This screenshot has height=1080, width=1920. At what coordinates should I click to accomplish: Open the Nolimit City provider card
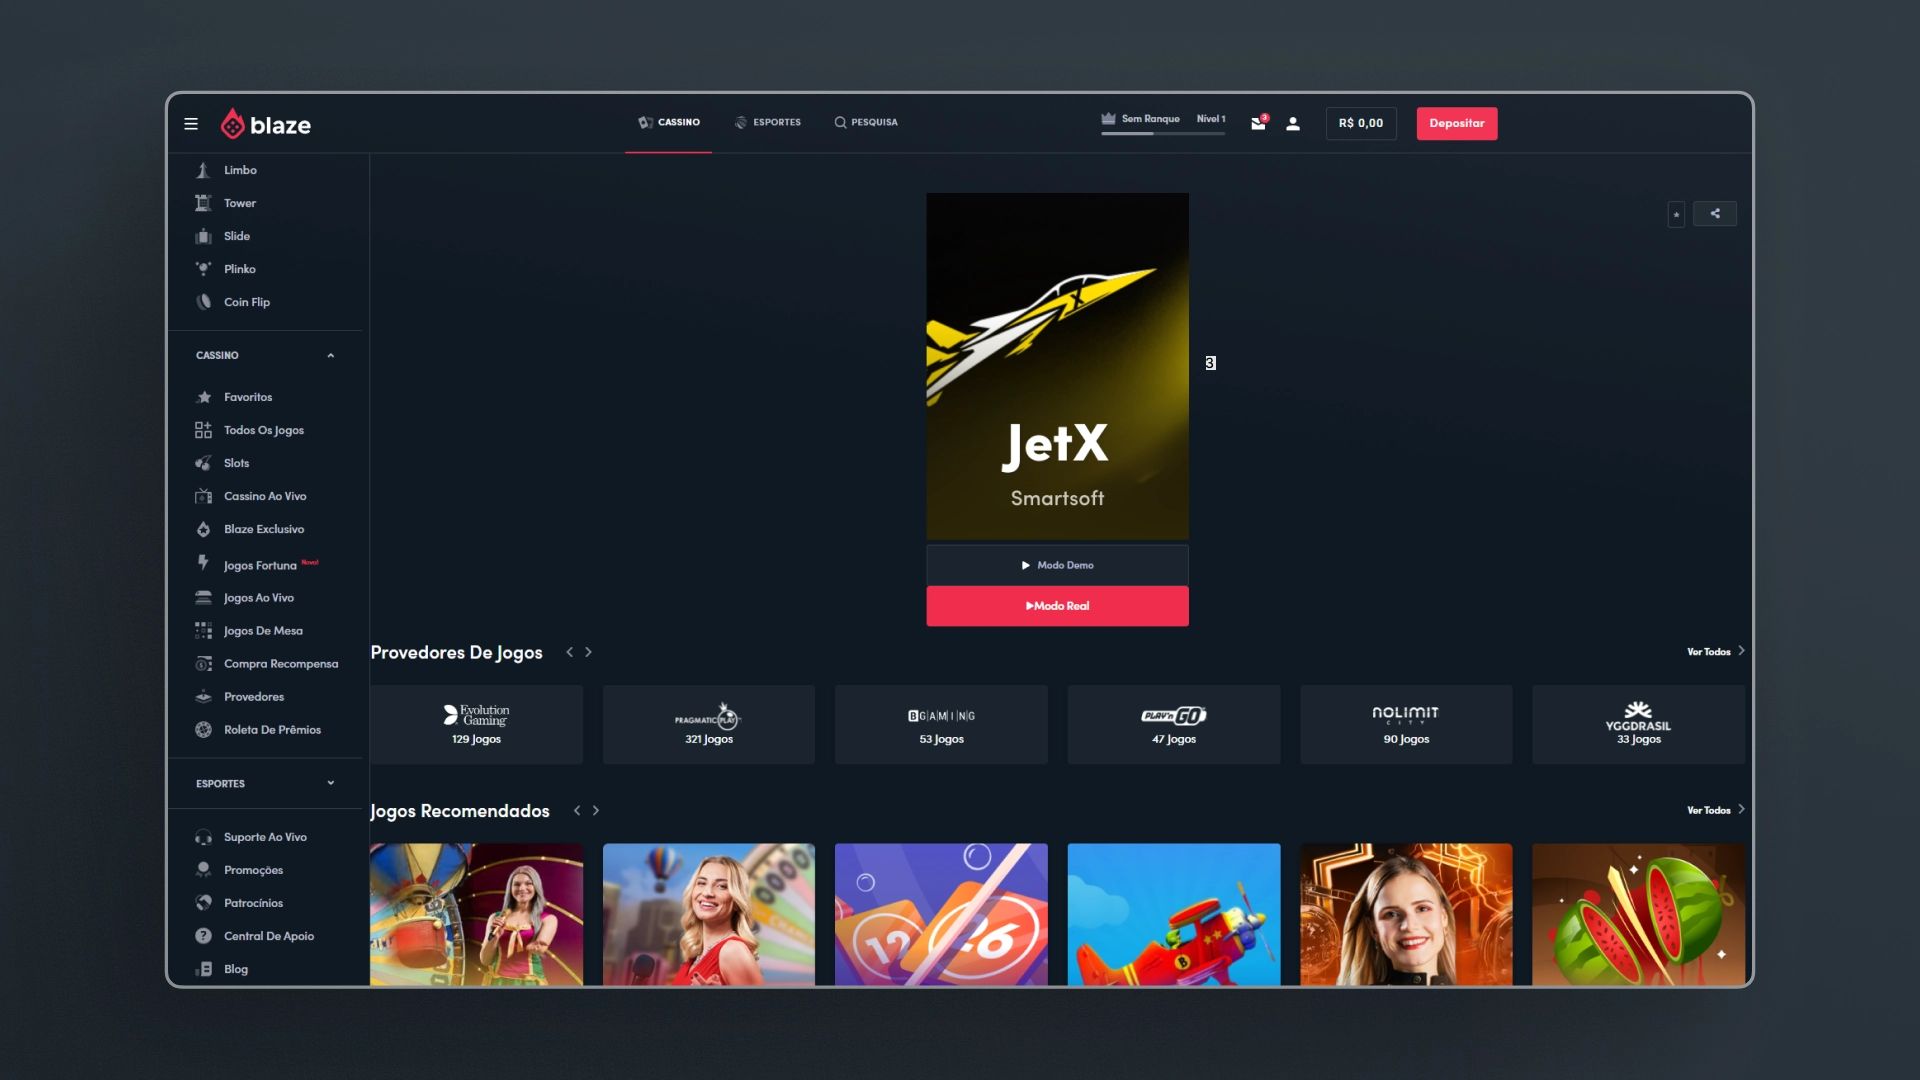(1406, 725)
